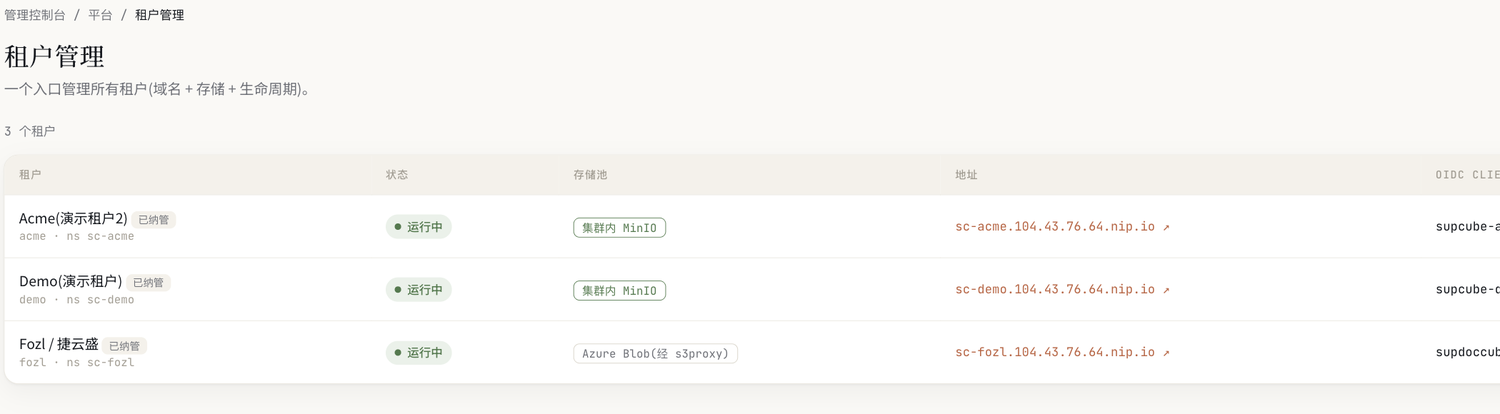Click the running status badge for Fozl
This screenshot has height=414, width=1500.
(419, 353)
